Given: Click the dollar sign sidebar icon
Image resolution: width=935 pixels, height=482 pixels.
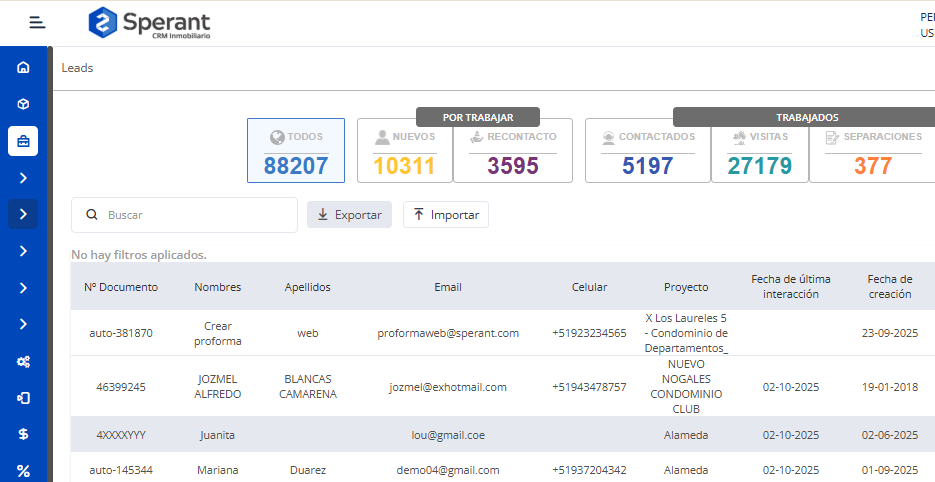Looking at the screenshot, I should pyautogui.click(x=23, y=434).
